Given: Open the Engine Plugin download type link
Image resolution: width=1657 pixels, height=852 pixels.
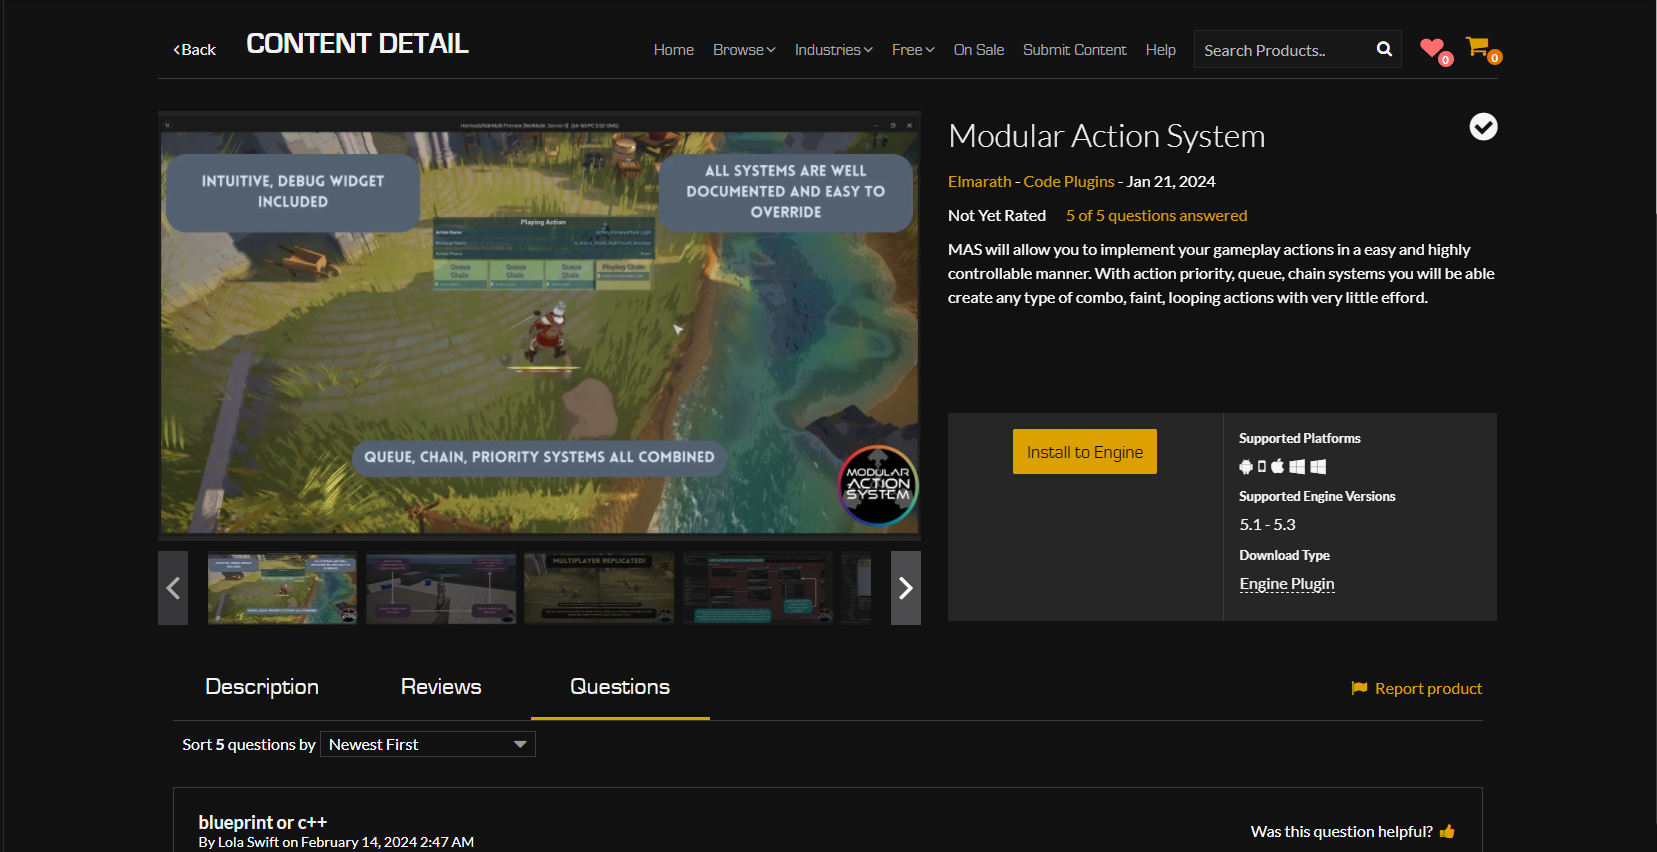Looking at the screenshot, I should 1286,584.
